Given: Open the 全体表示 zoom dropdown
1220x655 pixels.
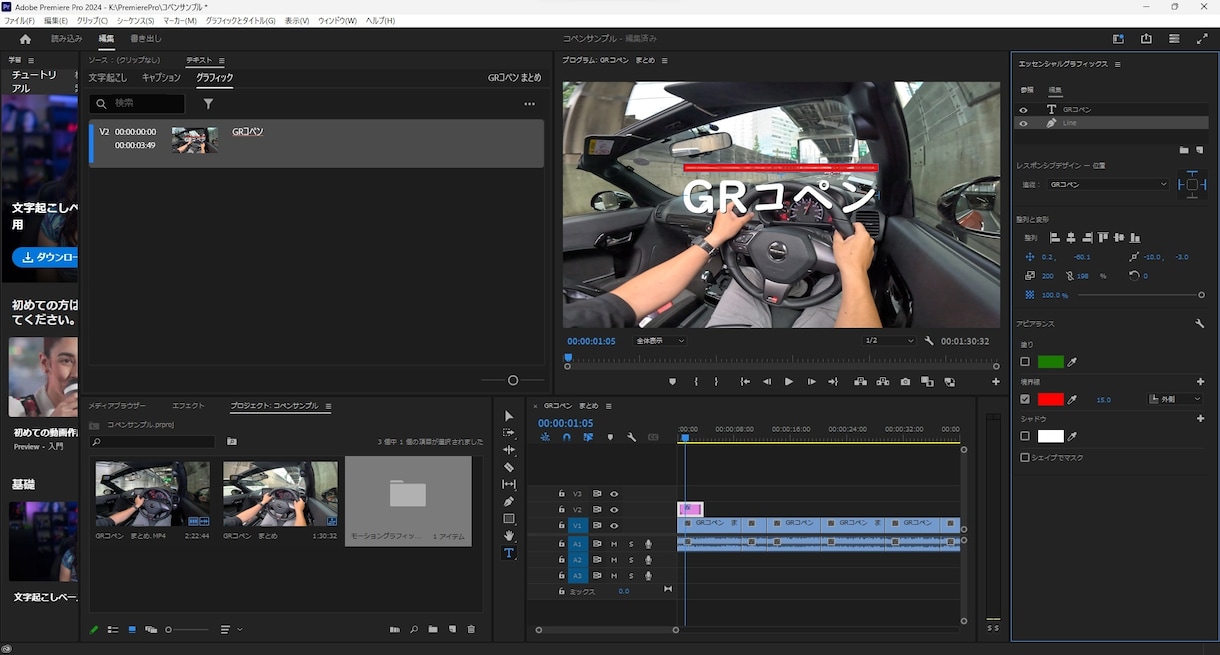Looking at the screenshot, I should [660, 341].
